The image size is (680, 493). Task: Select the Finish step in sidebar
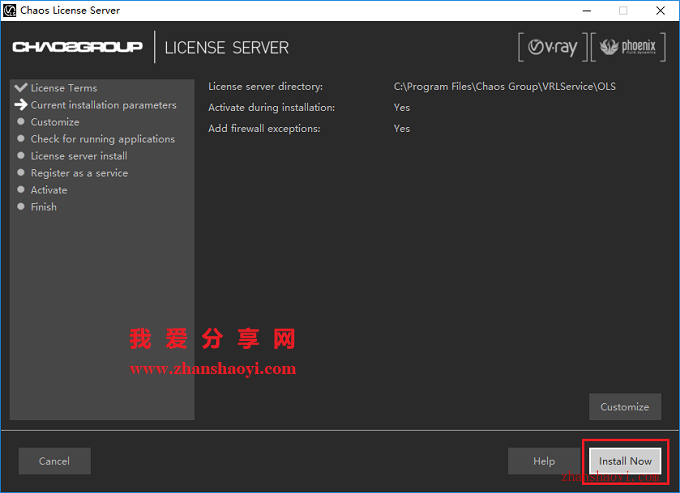tap(43, 207)
